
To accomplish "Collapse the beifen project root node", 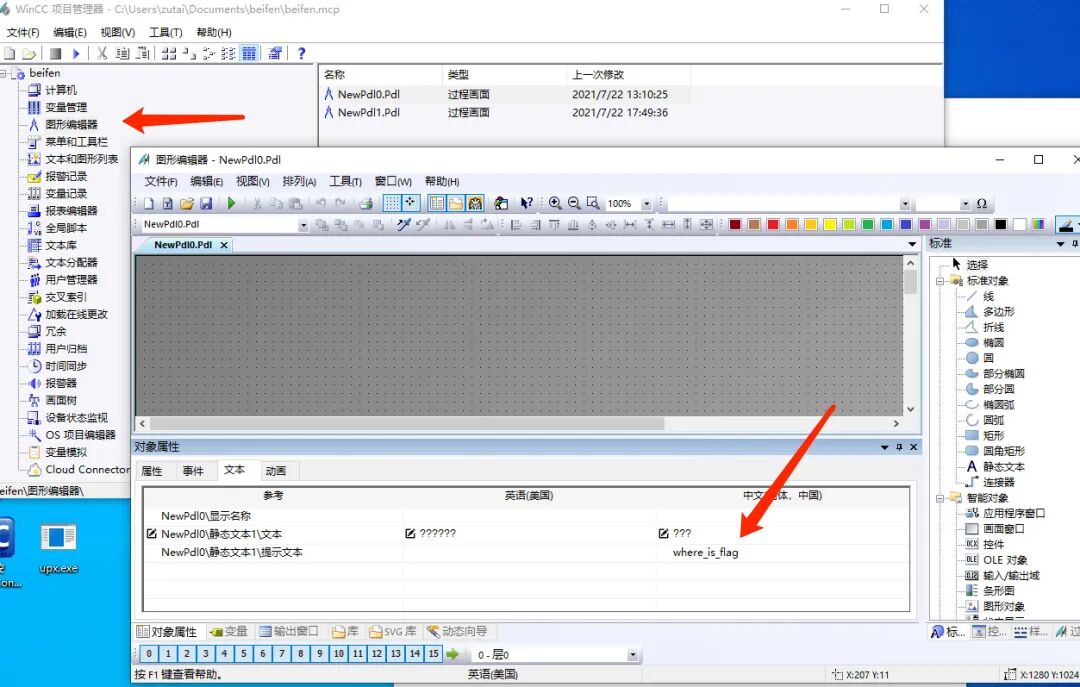I will (x=3, y=73).
